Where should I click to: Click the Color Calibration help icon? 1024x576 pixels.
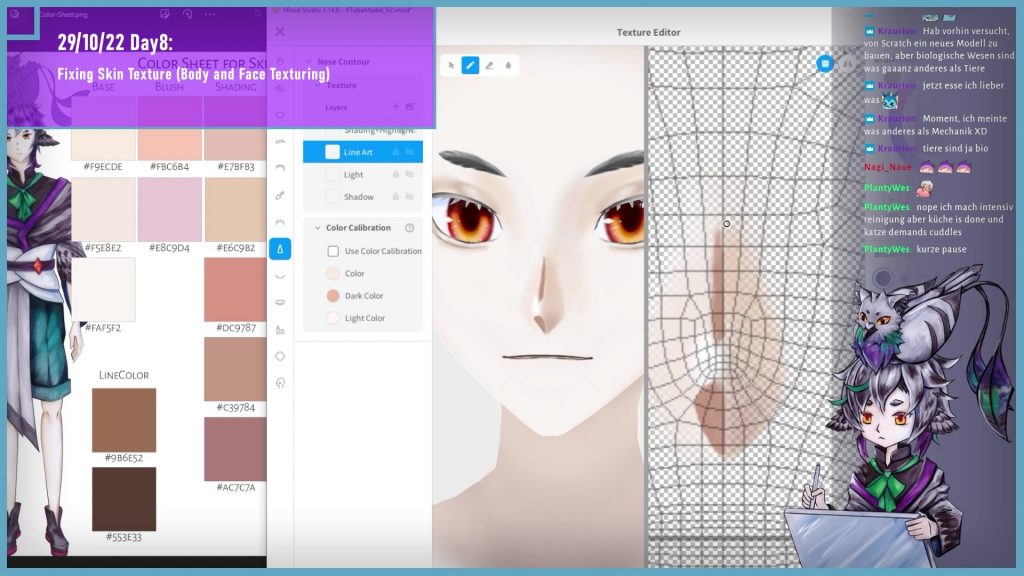tap(410, 228)
